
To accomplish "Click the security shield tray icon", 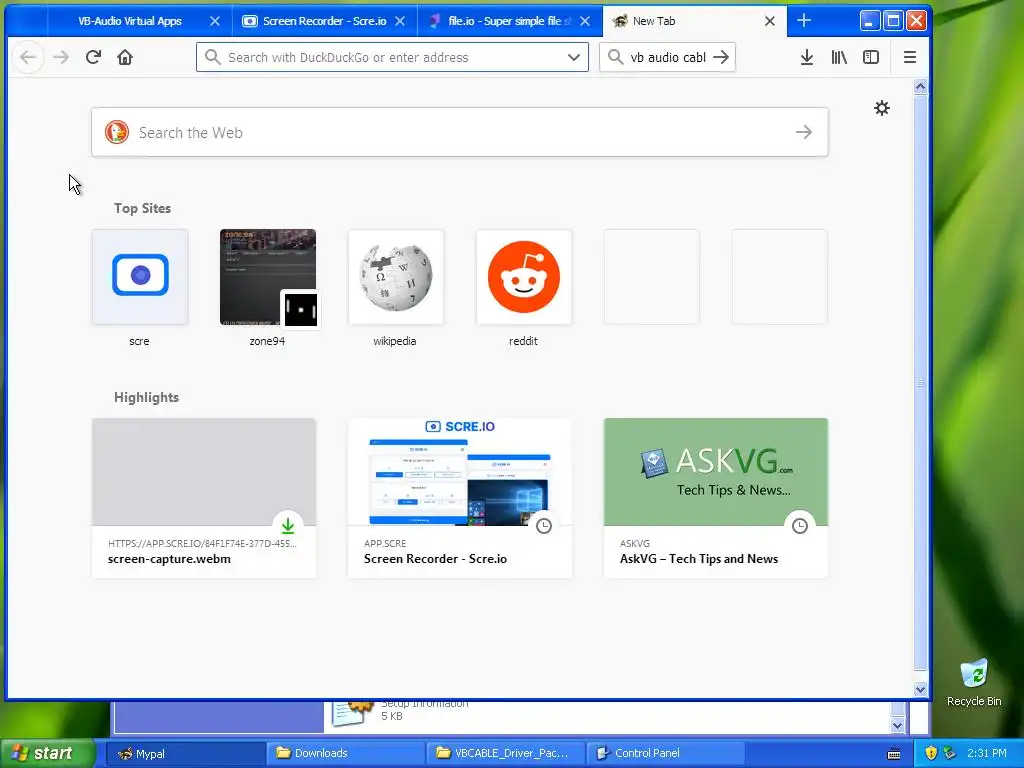I will tap(931, 753).
